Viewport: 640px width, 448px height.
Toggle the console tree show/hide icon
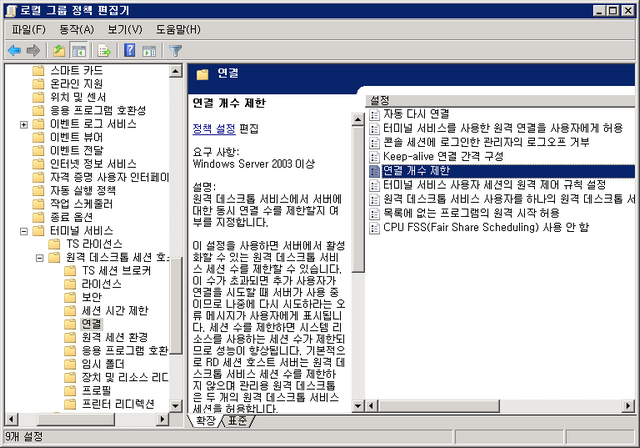(79, 51)
